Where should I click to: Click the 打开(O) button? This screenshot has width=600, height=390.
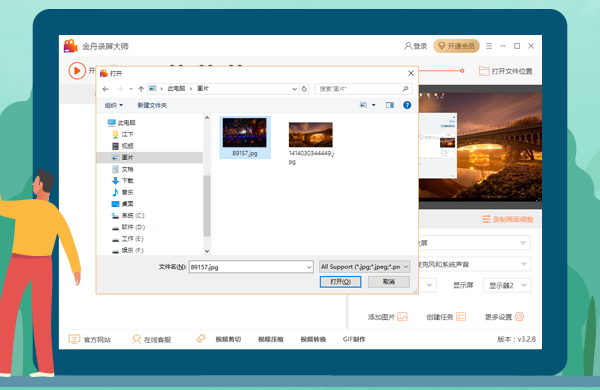click(x=341, y=282)
